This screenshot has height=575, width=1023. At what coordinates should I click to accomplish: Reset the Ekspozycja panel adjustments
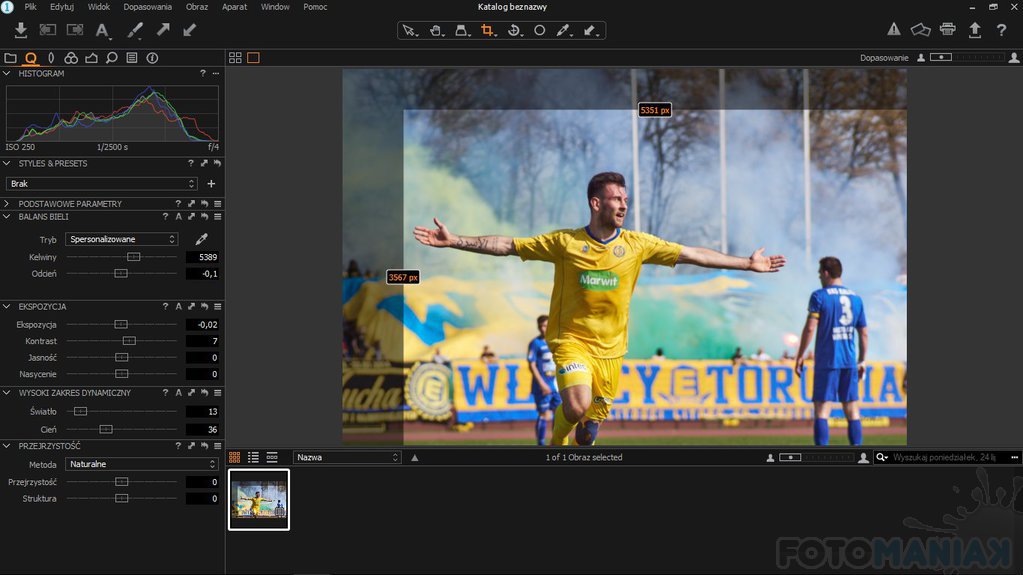pos(205,306)
